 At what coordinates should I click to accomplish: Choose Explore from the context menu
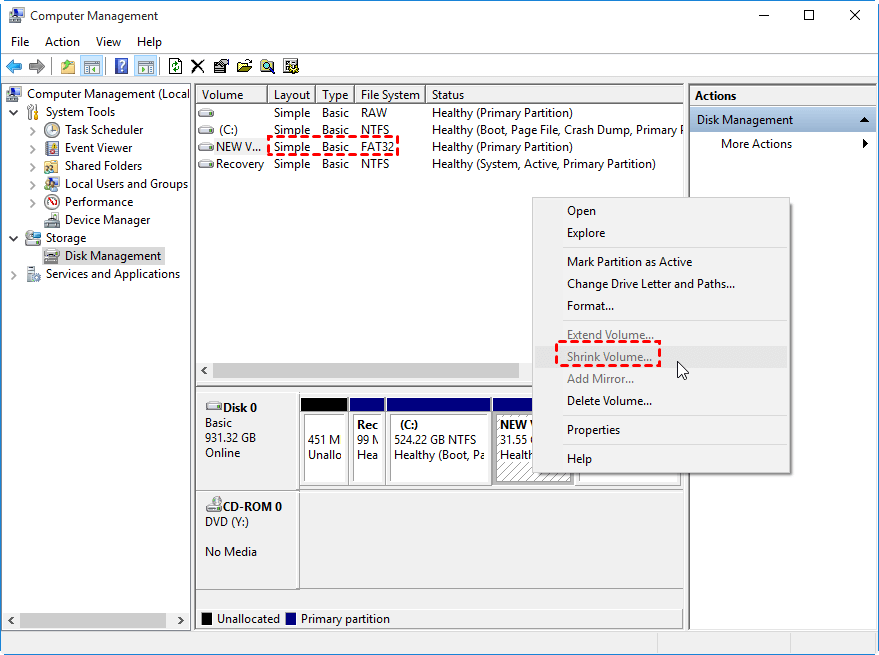(x=661, y=233)
